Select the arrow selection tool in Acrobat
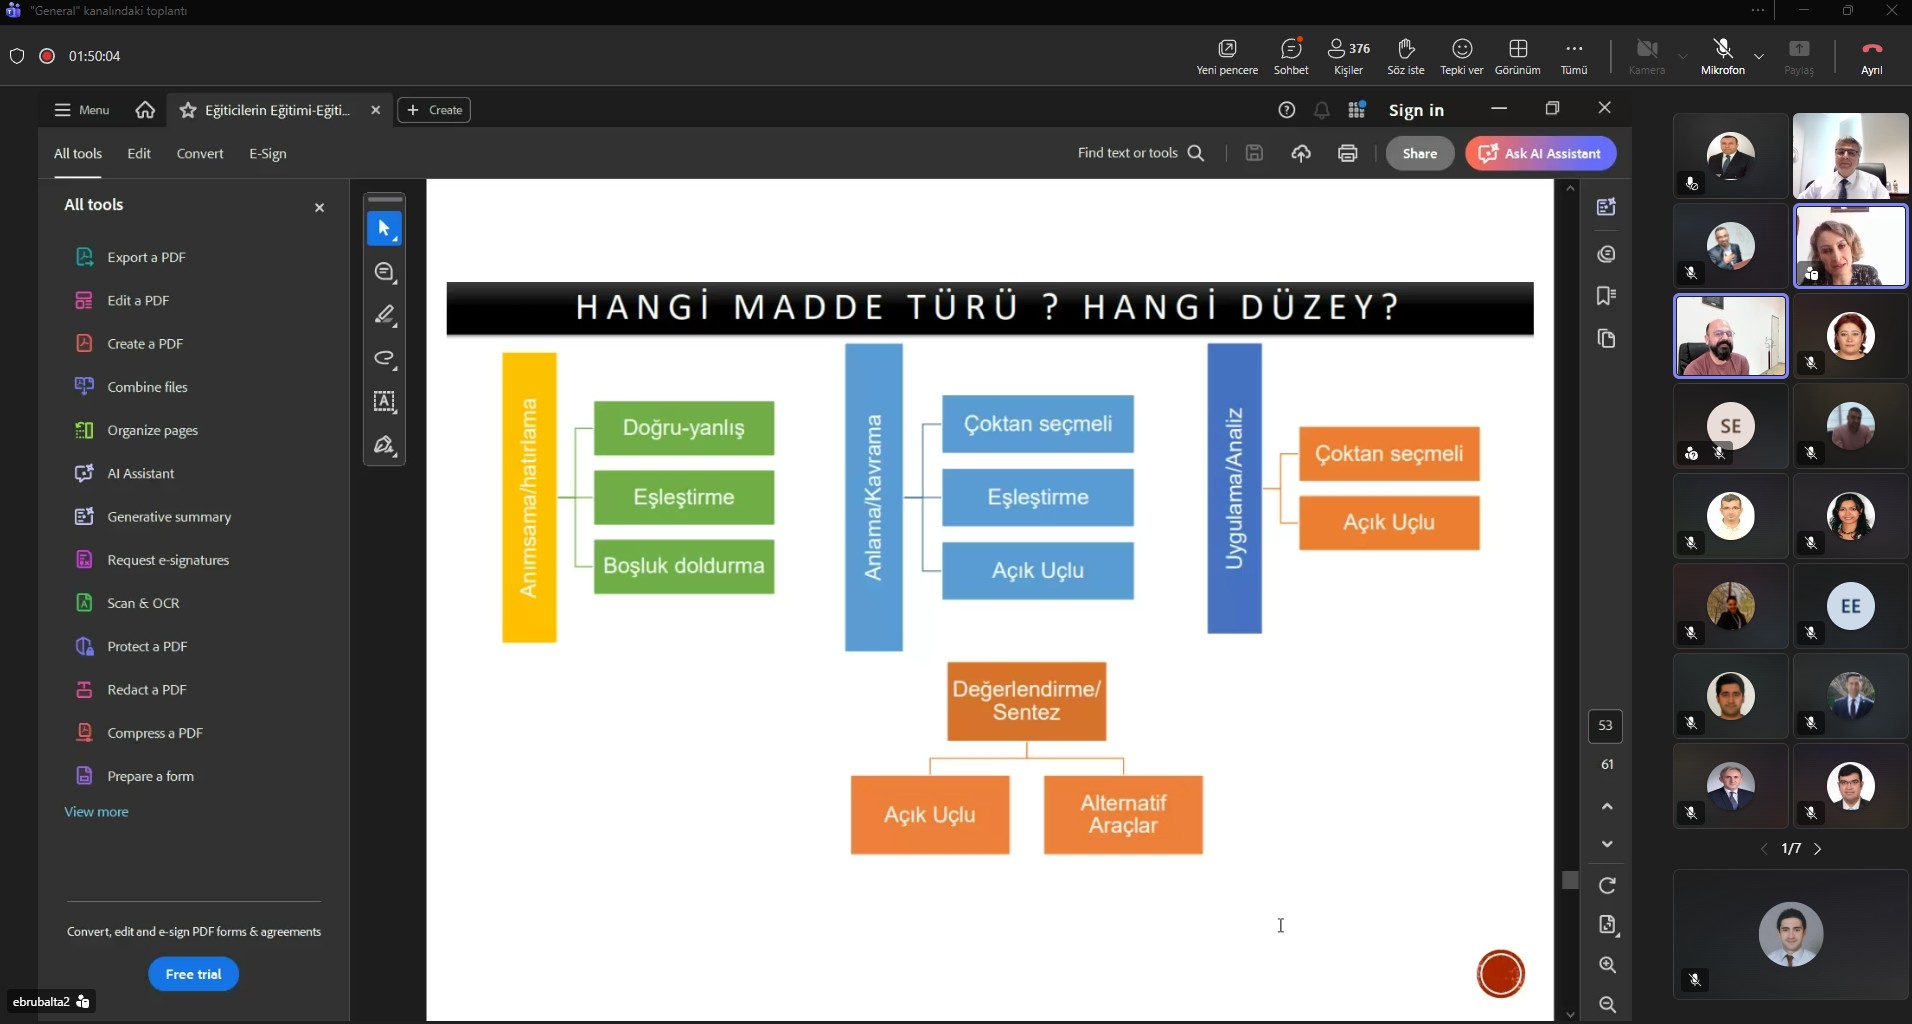 tap(384, 229)
